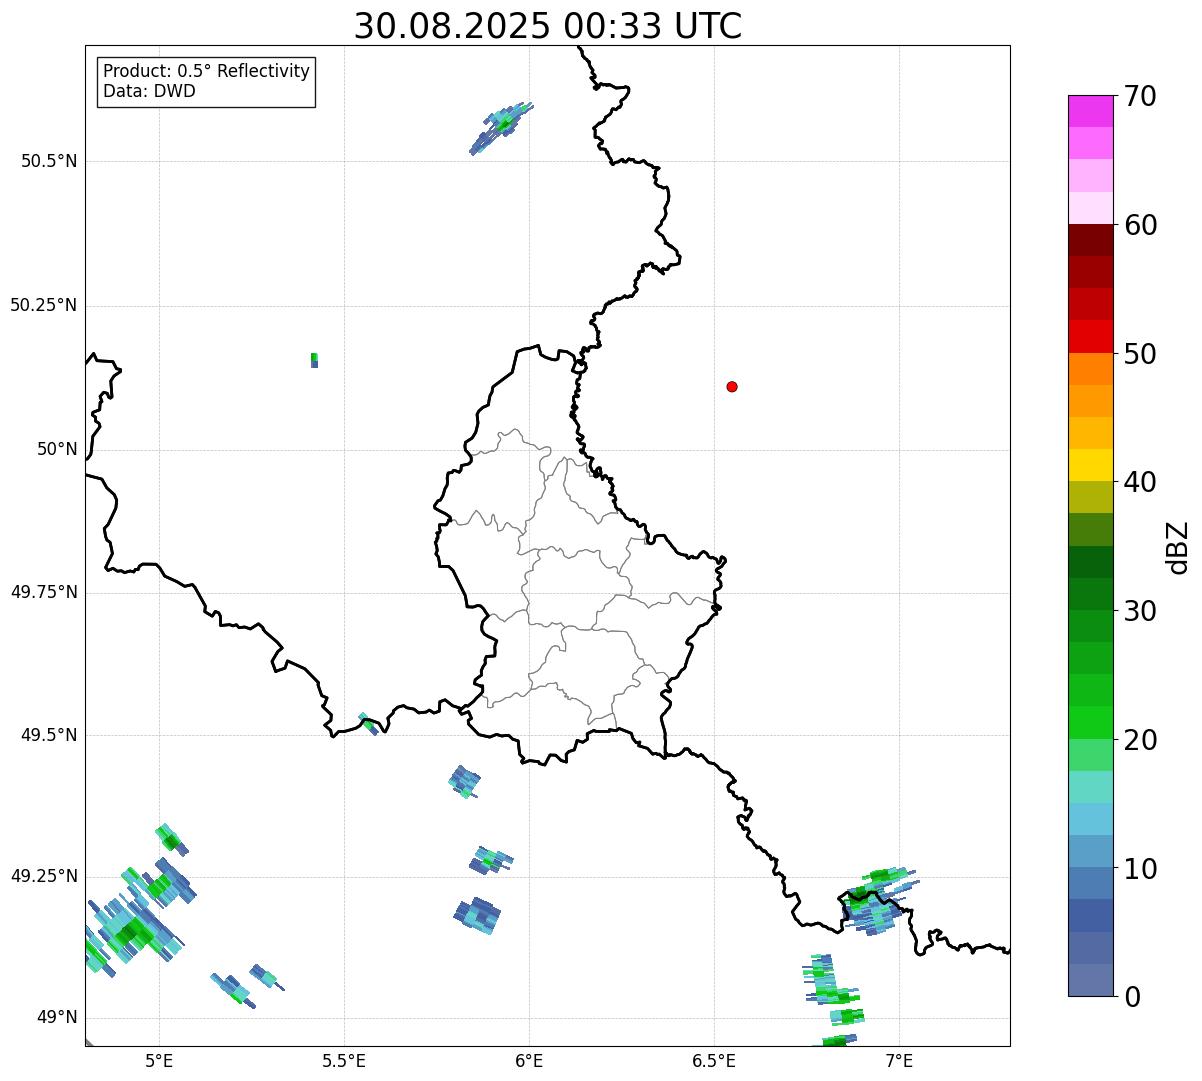Click the tiny isolated echo near 50.15°N 5.4°E
Image resolution: width=1202 pixels, height=1081 pixels.
[314, 360]
